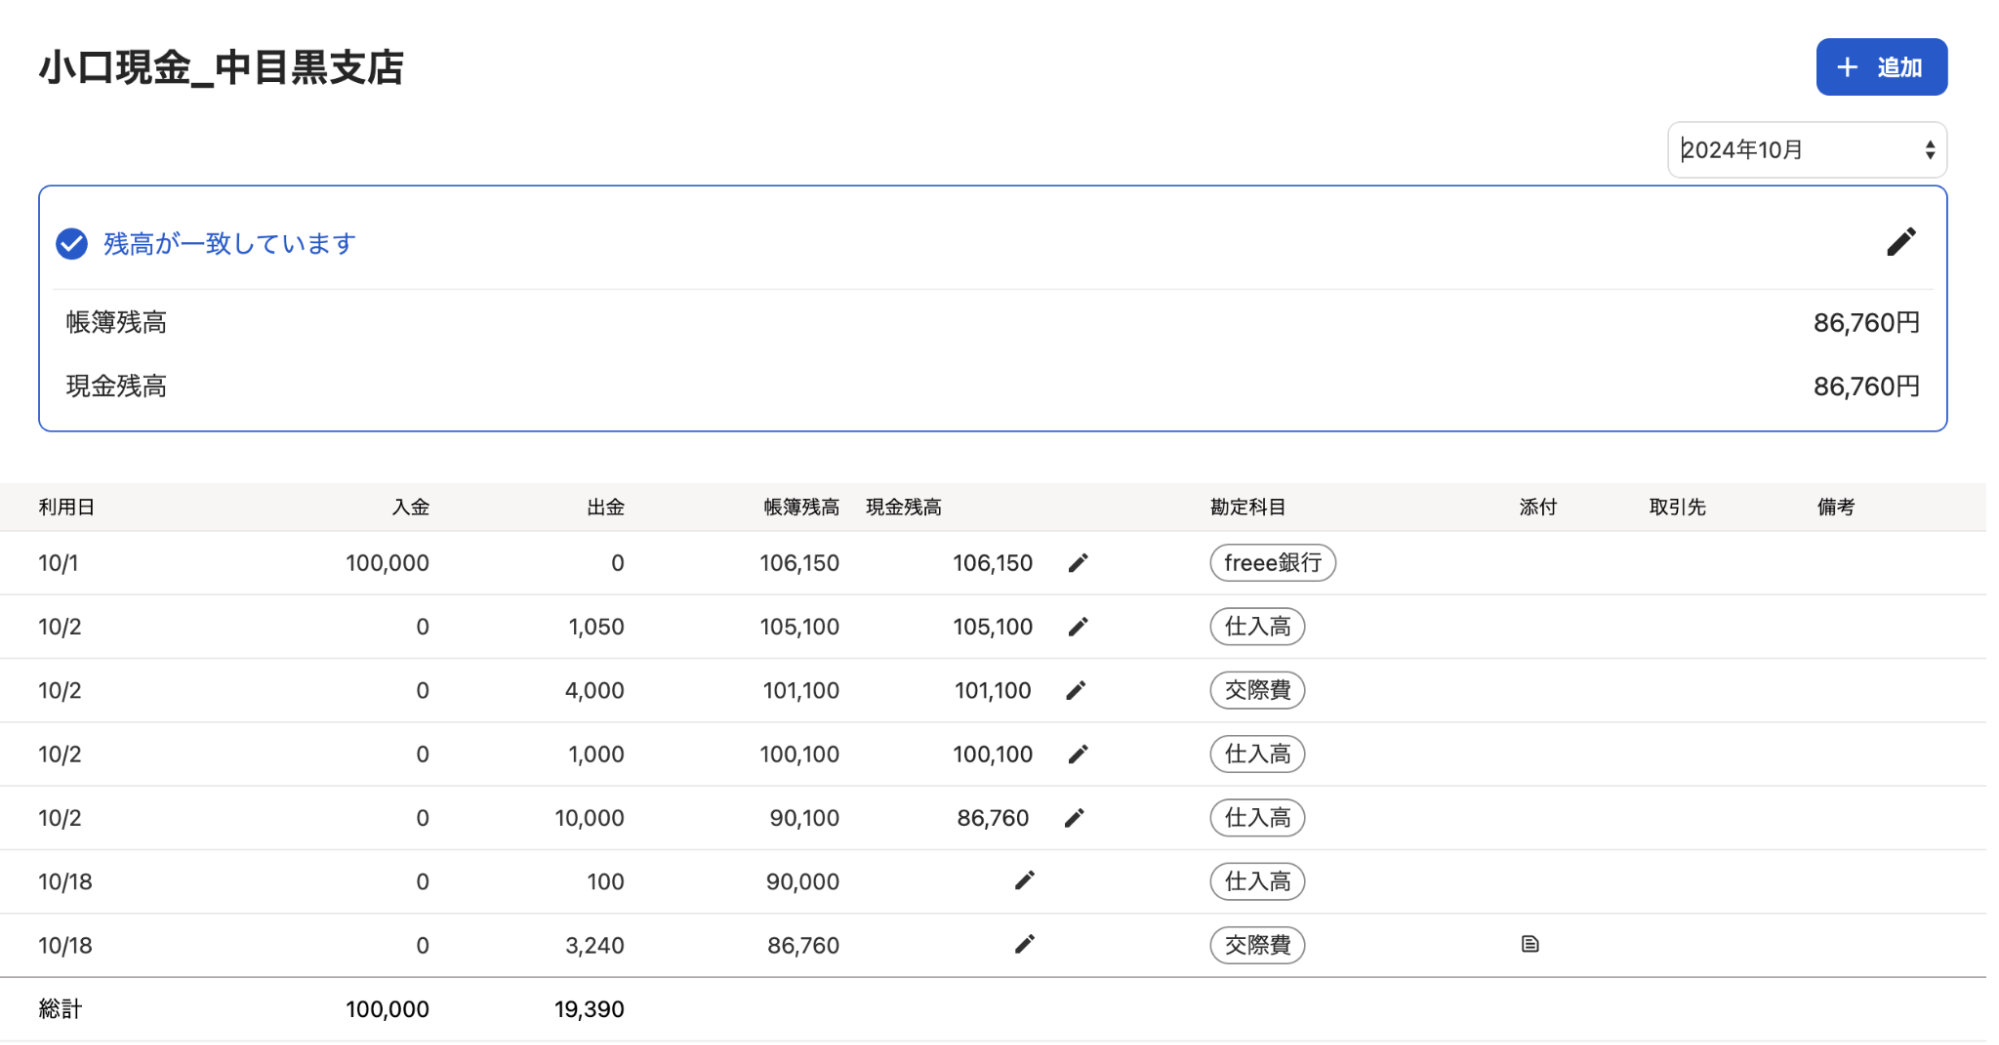This screenshot has width=1999, height=1045.
Task: Select 仕入高 tag on 1,050 row
Action: tap(1257, 627)
